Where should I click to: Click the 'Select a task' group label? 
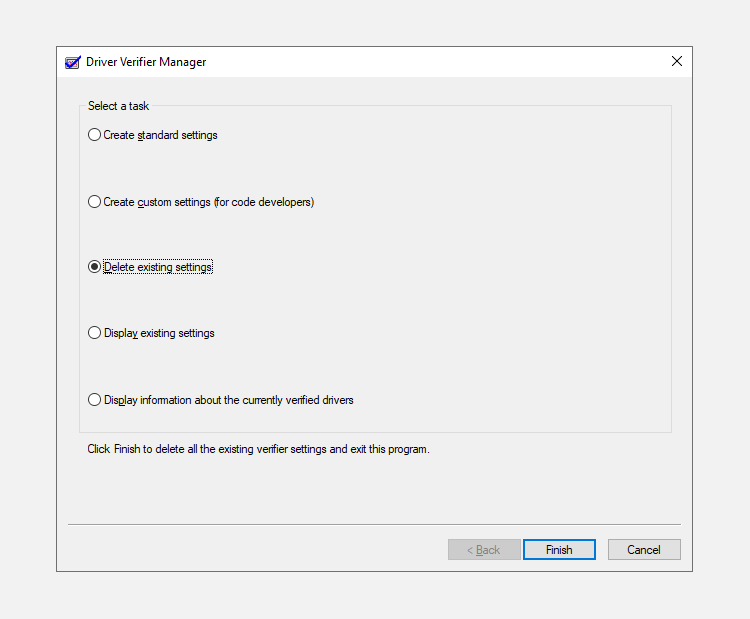(x=118, y=106)
